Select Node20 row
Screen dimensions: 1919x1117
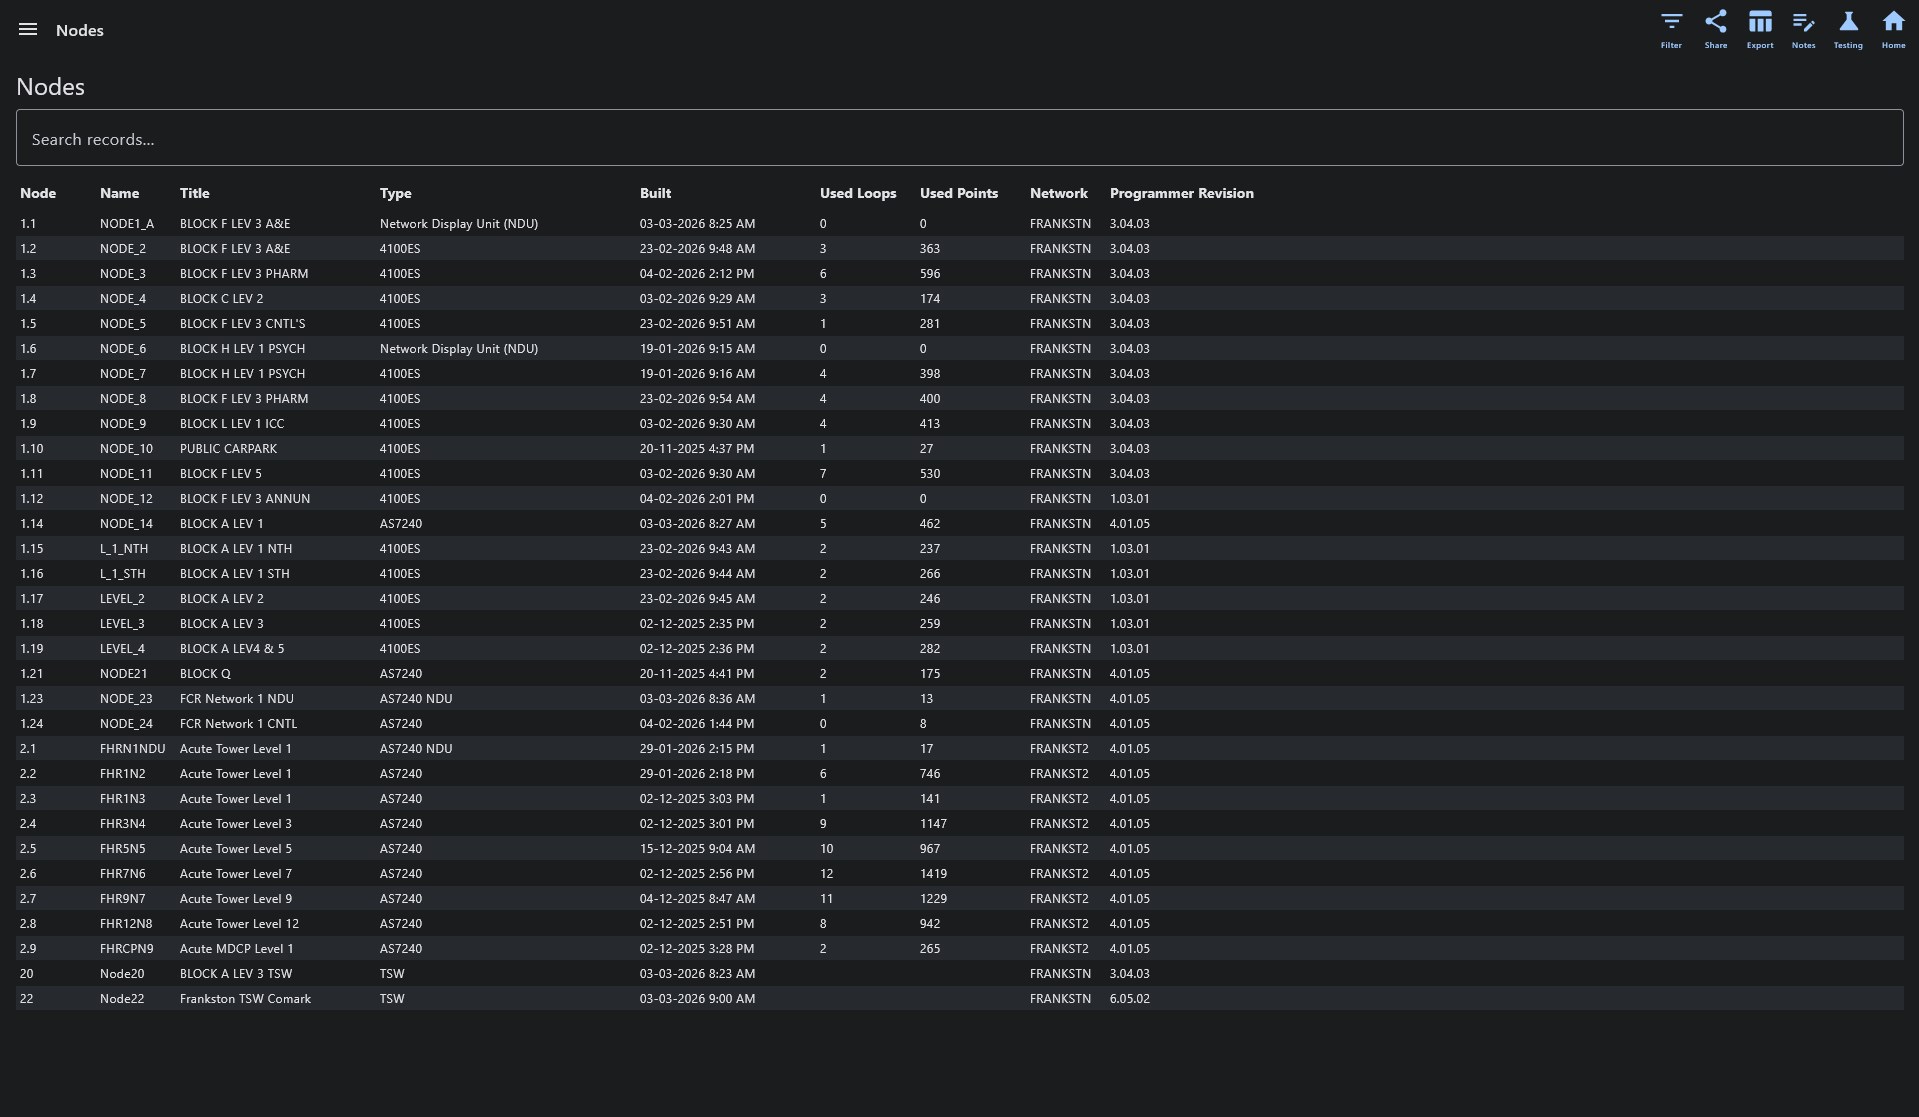[x=959, y=974]
